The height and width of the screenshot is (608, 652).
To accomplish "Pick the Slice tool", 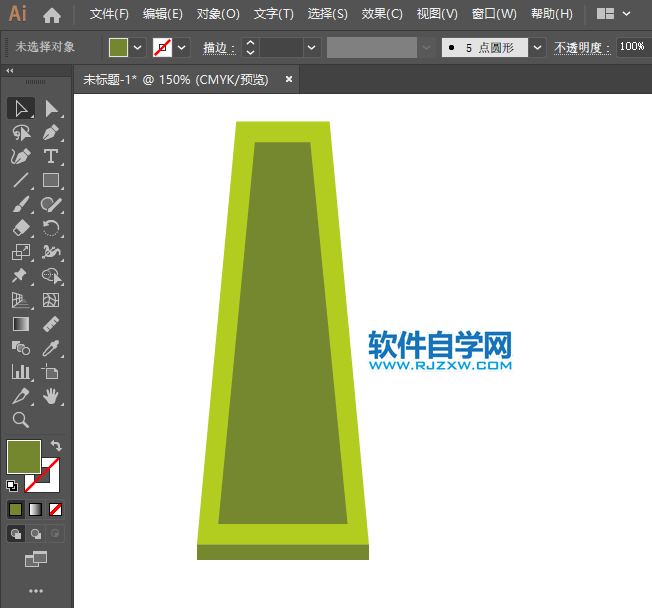I will 21,396.
